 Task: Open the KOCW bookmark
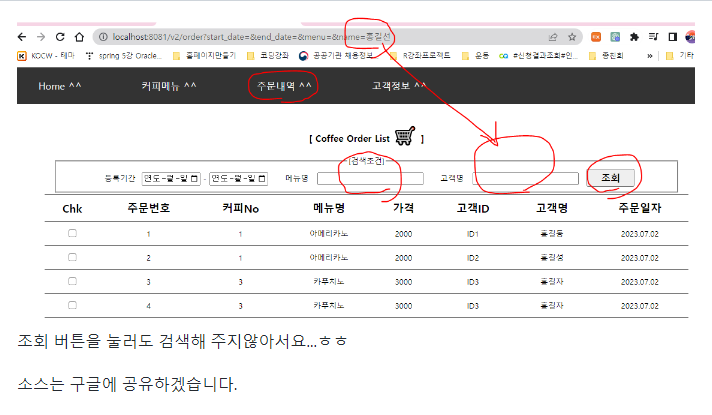pyautogui.click(x=46, y=56)
